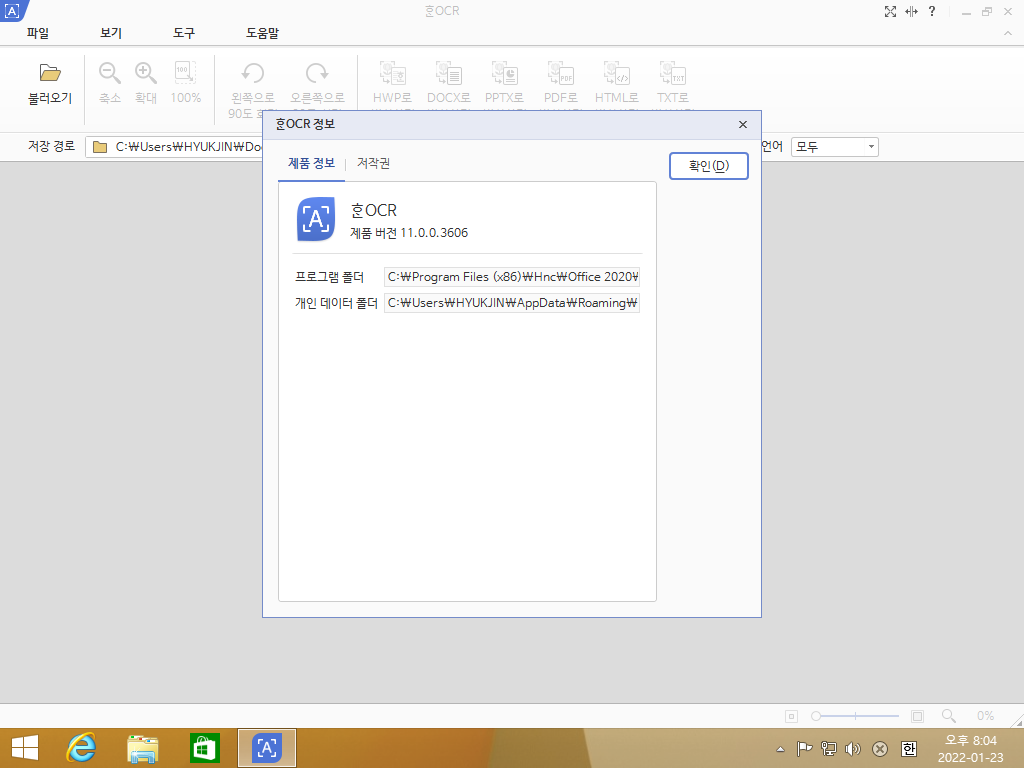Click the 한OCR taskbar button

[x=266, y=748]
